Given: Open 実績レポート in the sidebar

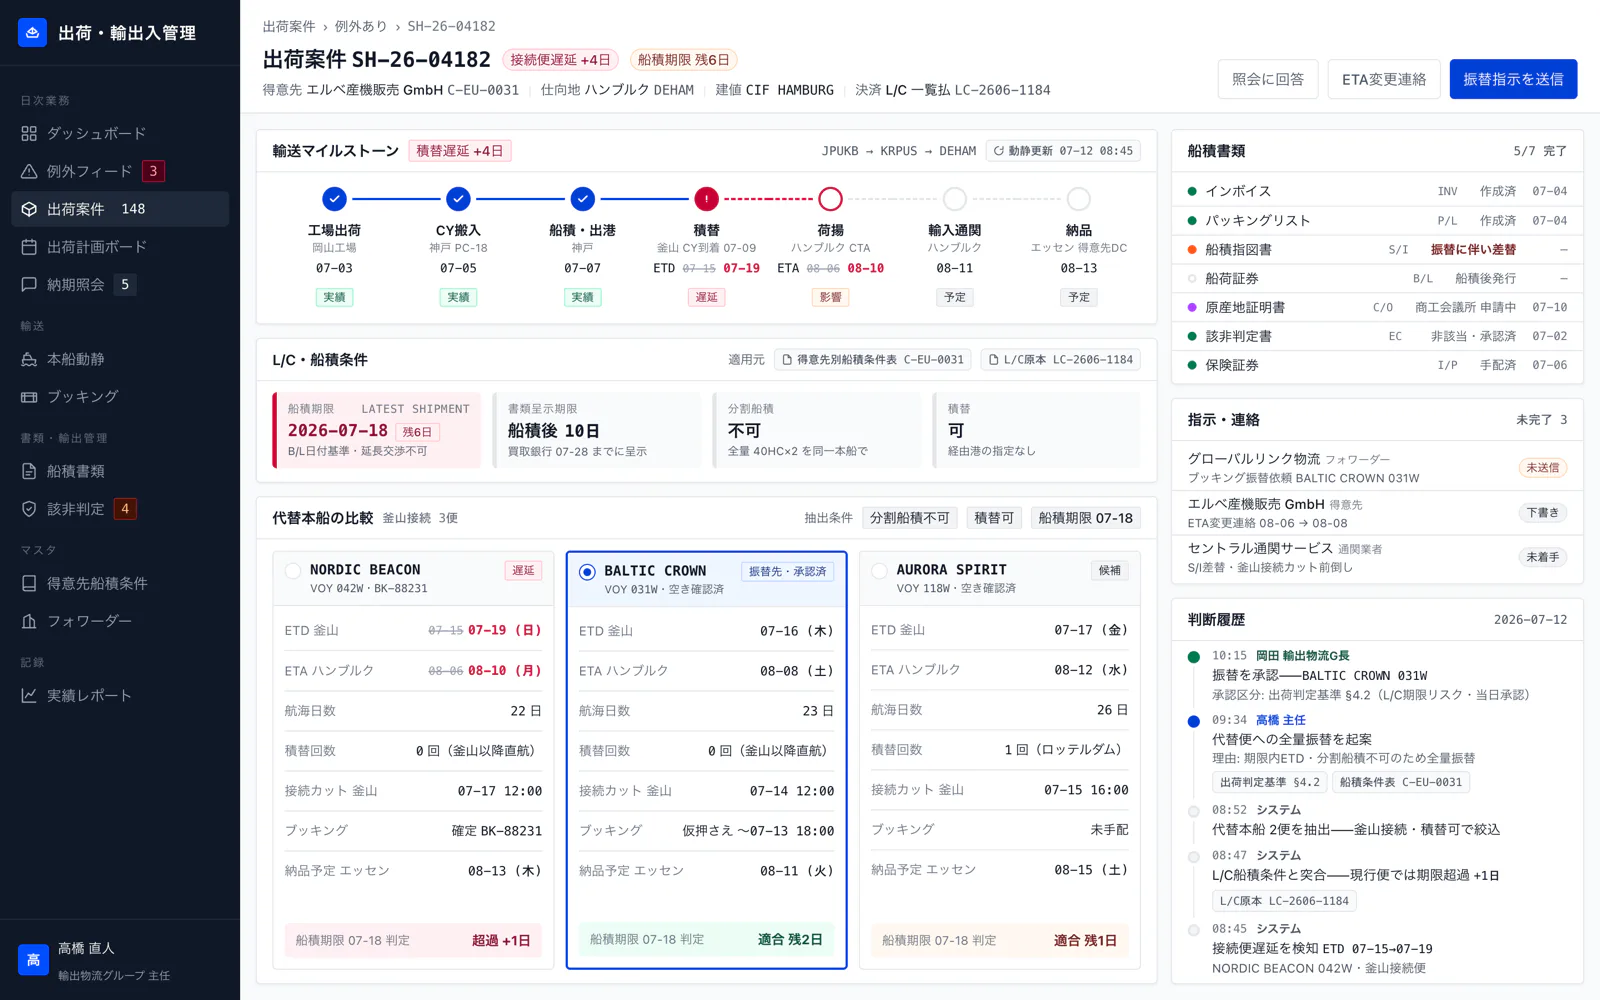Looking at the screenshot, I should (x=120, y=695).
